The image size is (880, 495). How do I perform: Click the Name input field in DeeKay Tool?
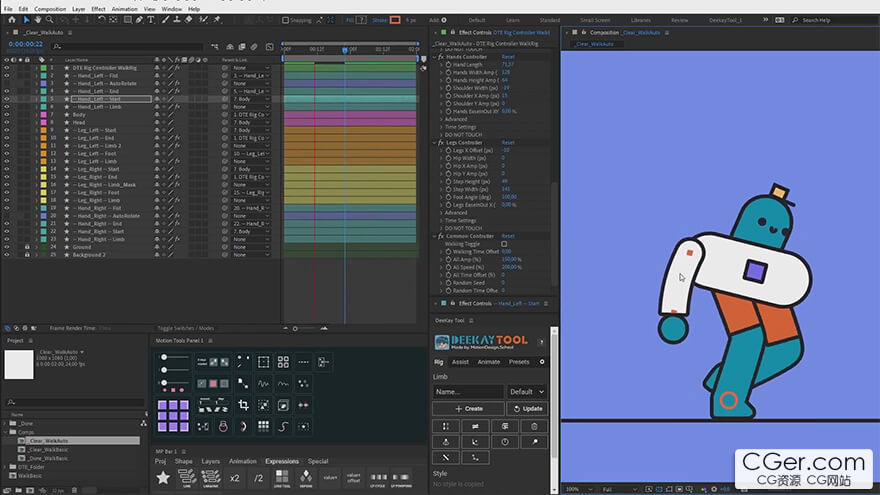tap(468, 392)
